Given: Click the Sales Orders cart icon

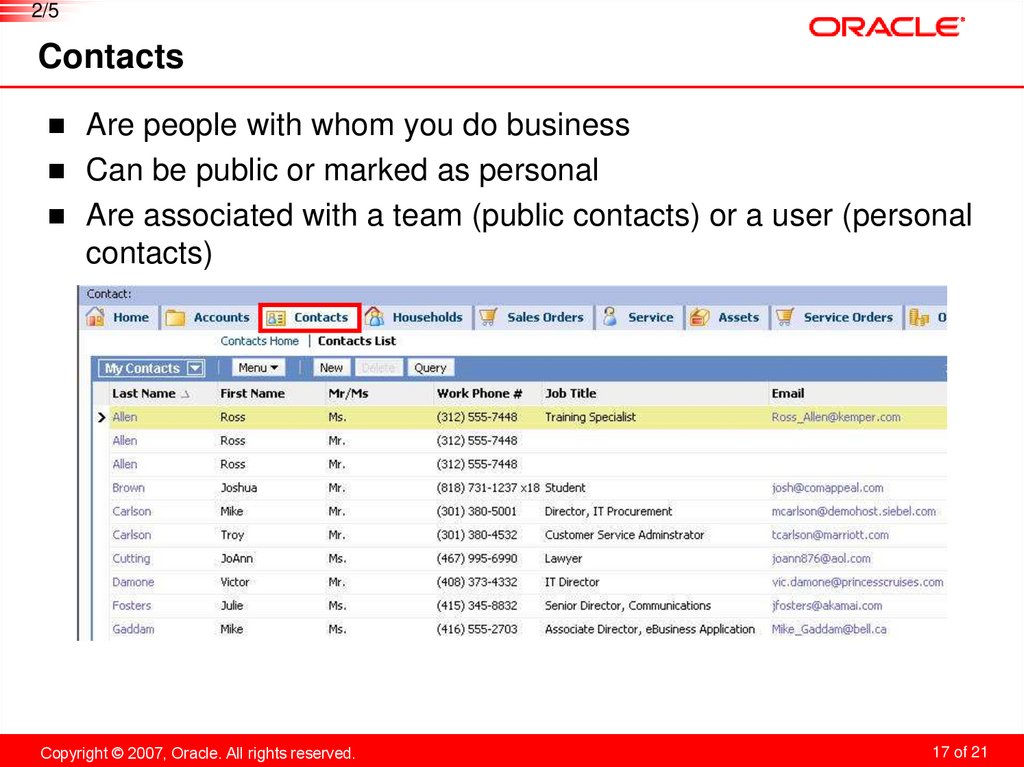Looking at the screenshot, I should [x=488, y=317].
